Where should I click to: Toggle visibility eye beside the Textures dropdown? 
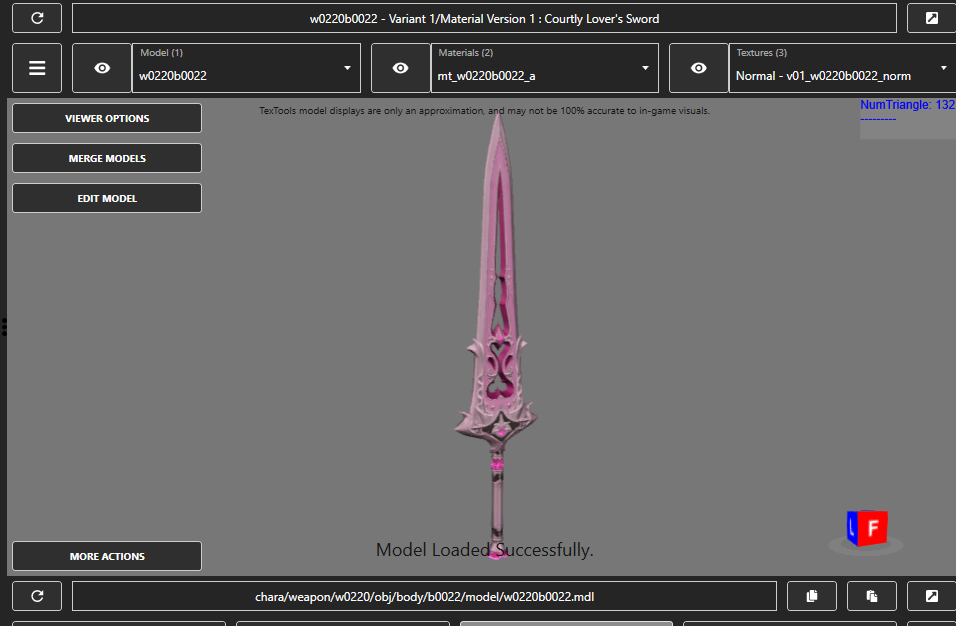[699, 68]
